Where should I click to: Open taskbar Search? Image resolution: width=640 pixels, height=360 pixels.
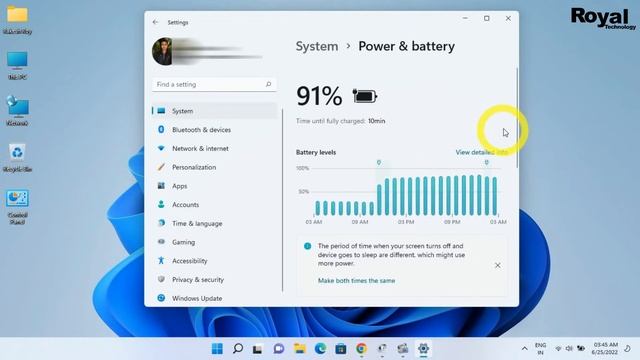pos(238,349)
